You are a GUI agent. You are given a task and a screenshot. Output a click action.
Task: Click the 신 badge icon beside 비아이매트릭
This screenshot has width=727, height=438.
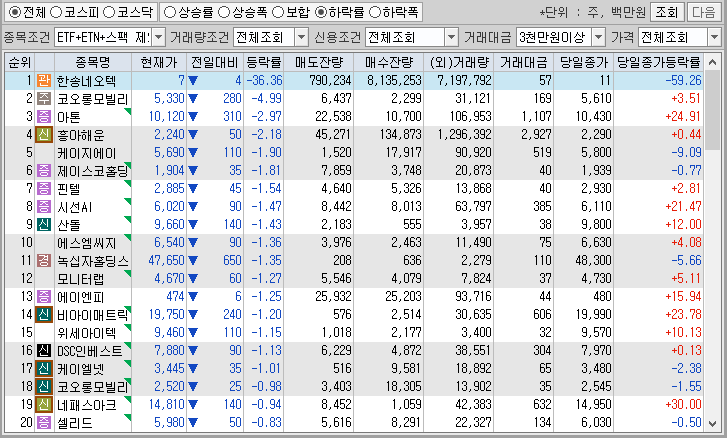pyautogui.click(x=44, y=315)
